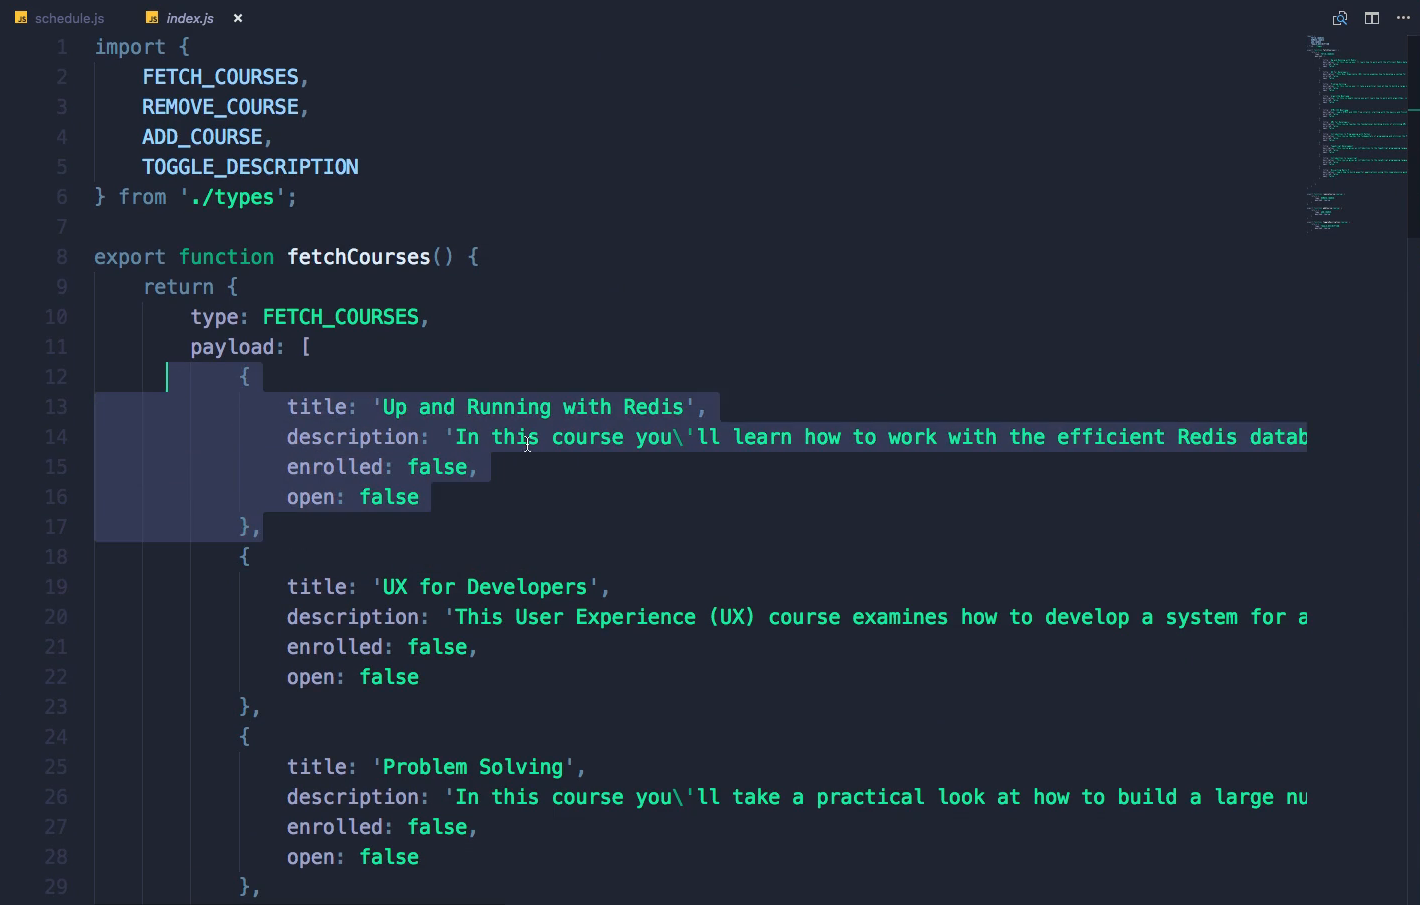Click the payload key on line 11

tap(232, 347)
